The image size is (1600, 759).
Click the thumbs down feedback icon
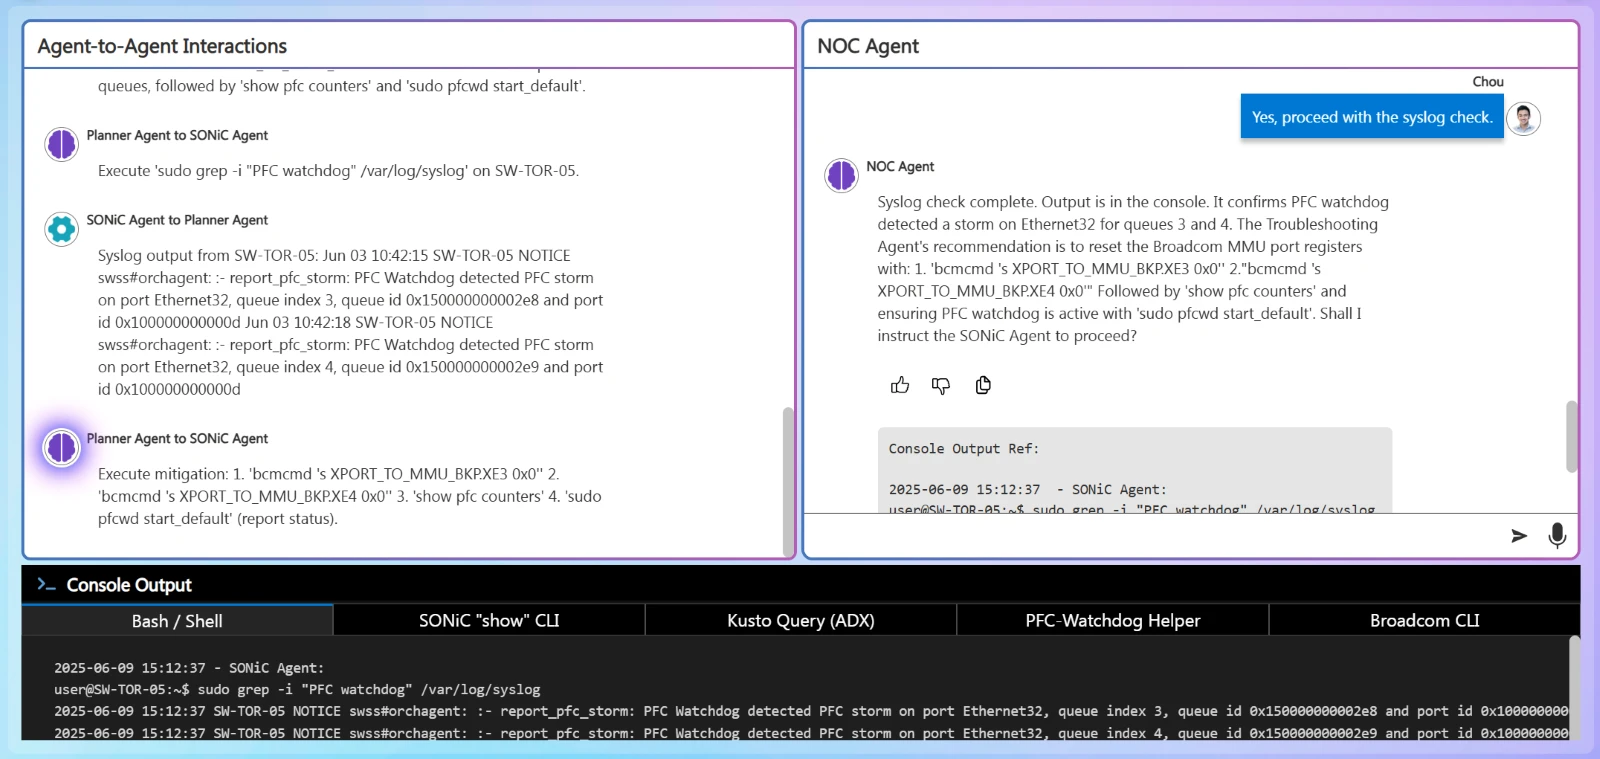(x=941, y=385)
